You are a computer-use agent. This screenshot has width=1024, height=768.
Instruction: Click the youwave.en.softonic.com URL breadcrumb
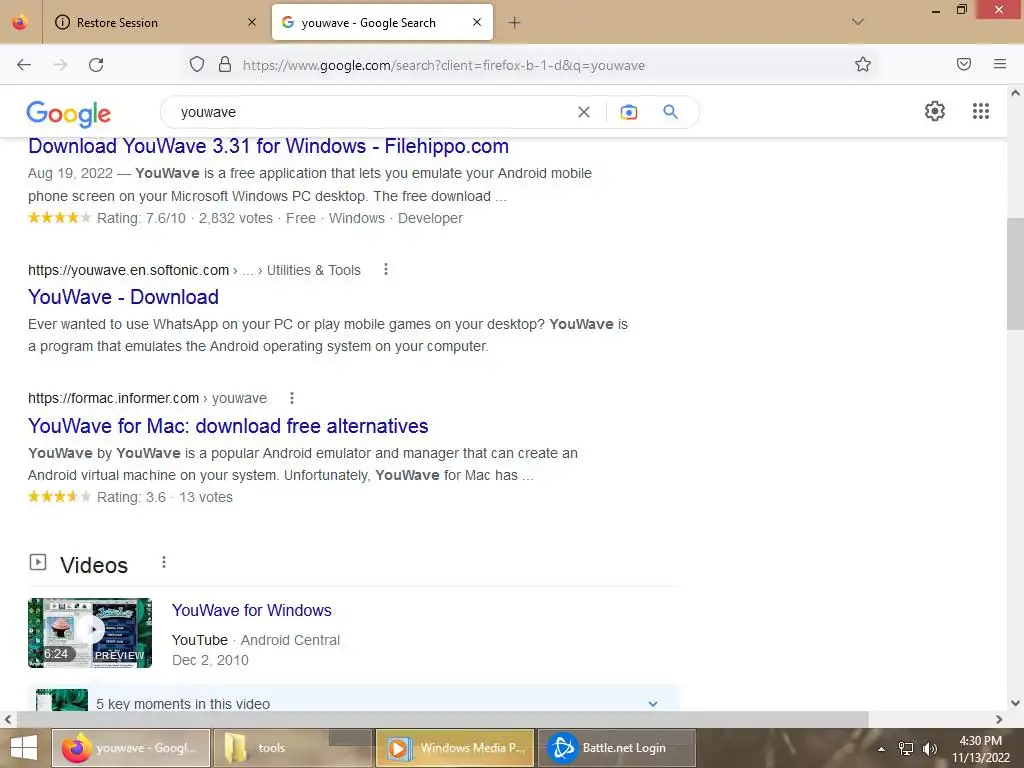(x=194, y=270)
